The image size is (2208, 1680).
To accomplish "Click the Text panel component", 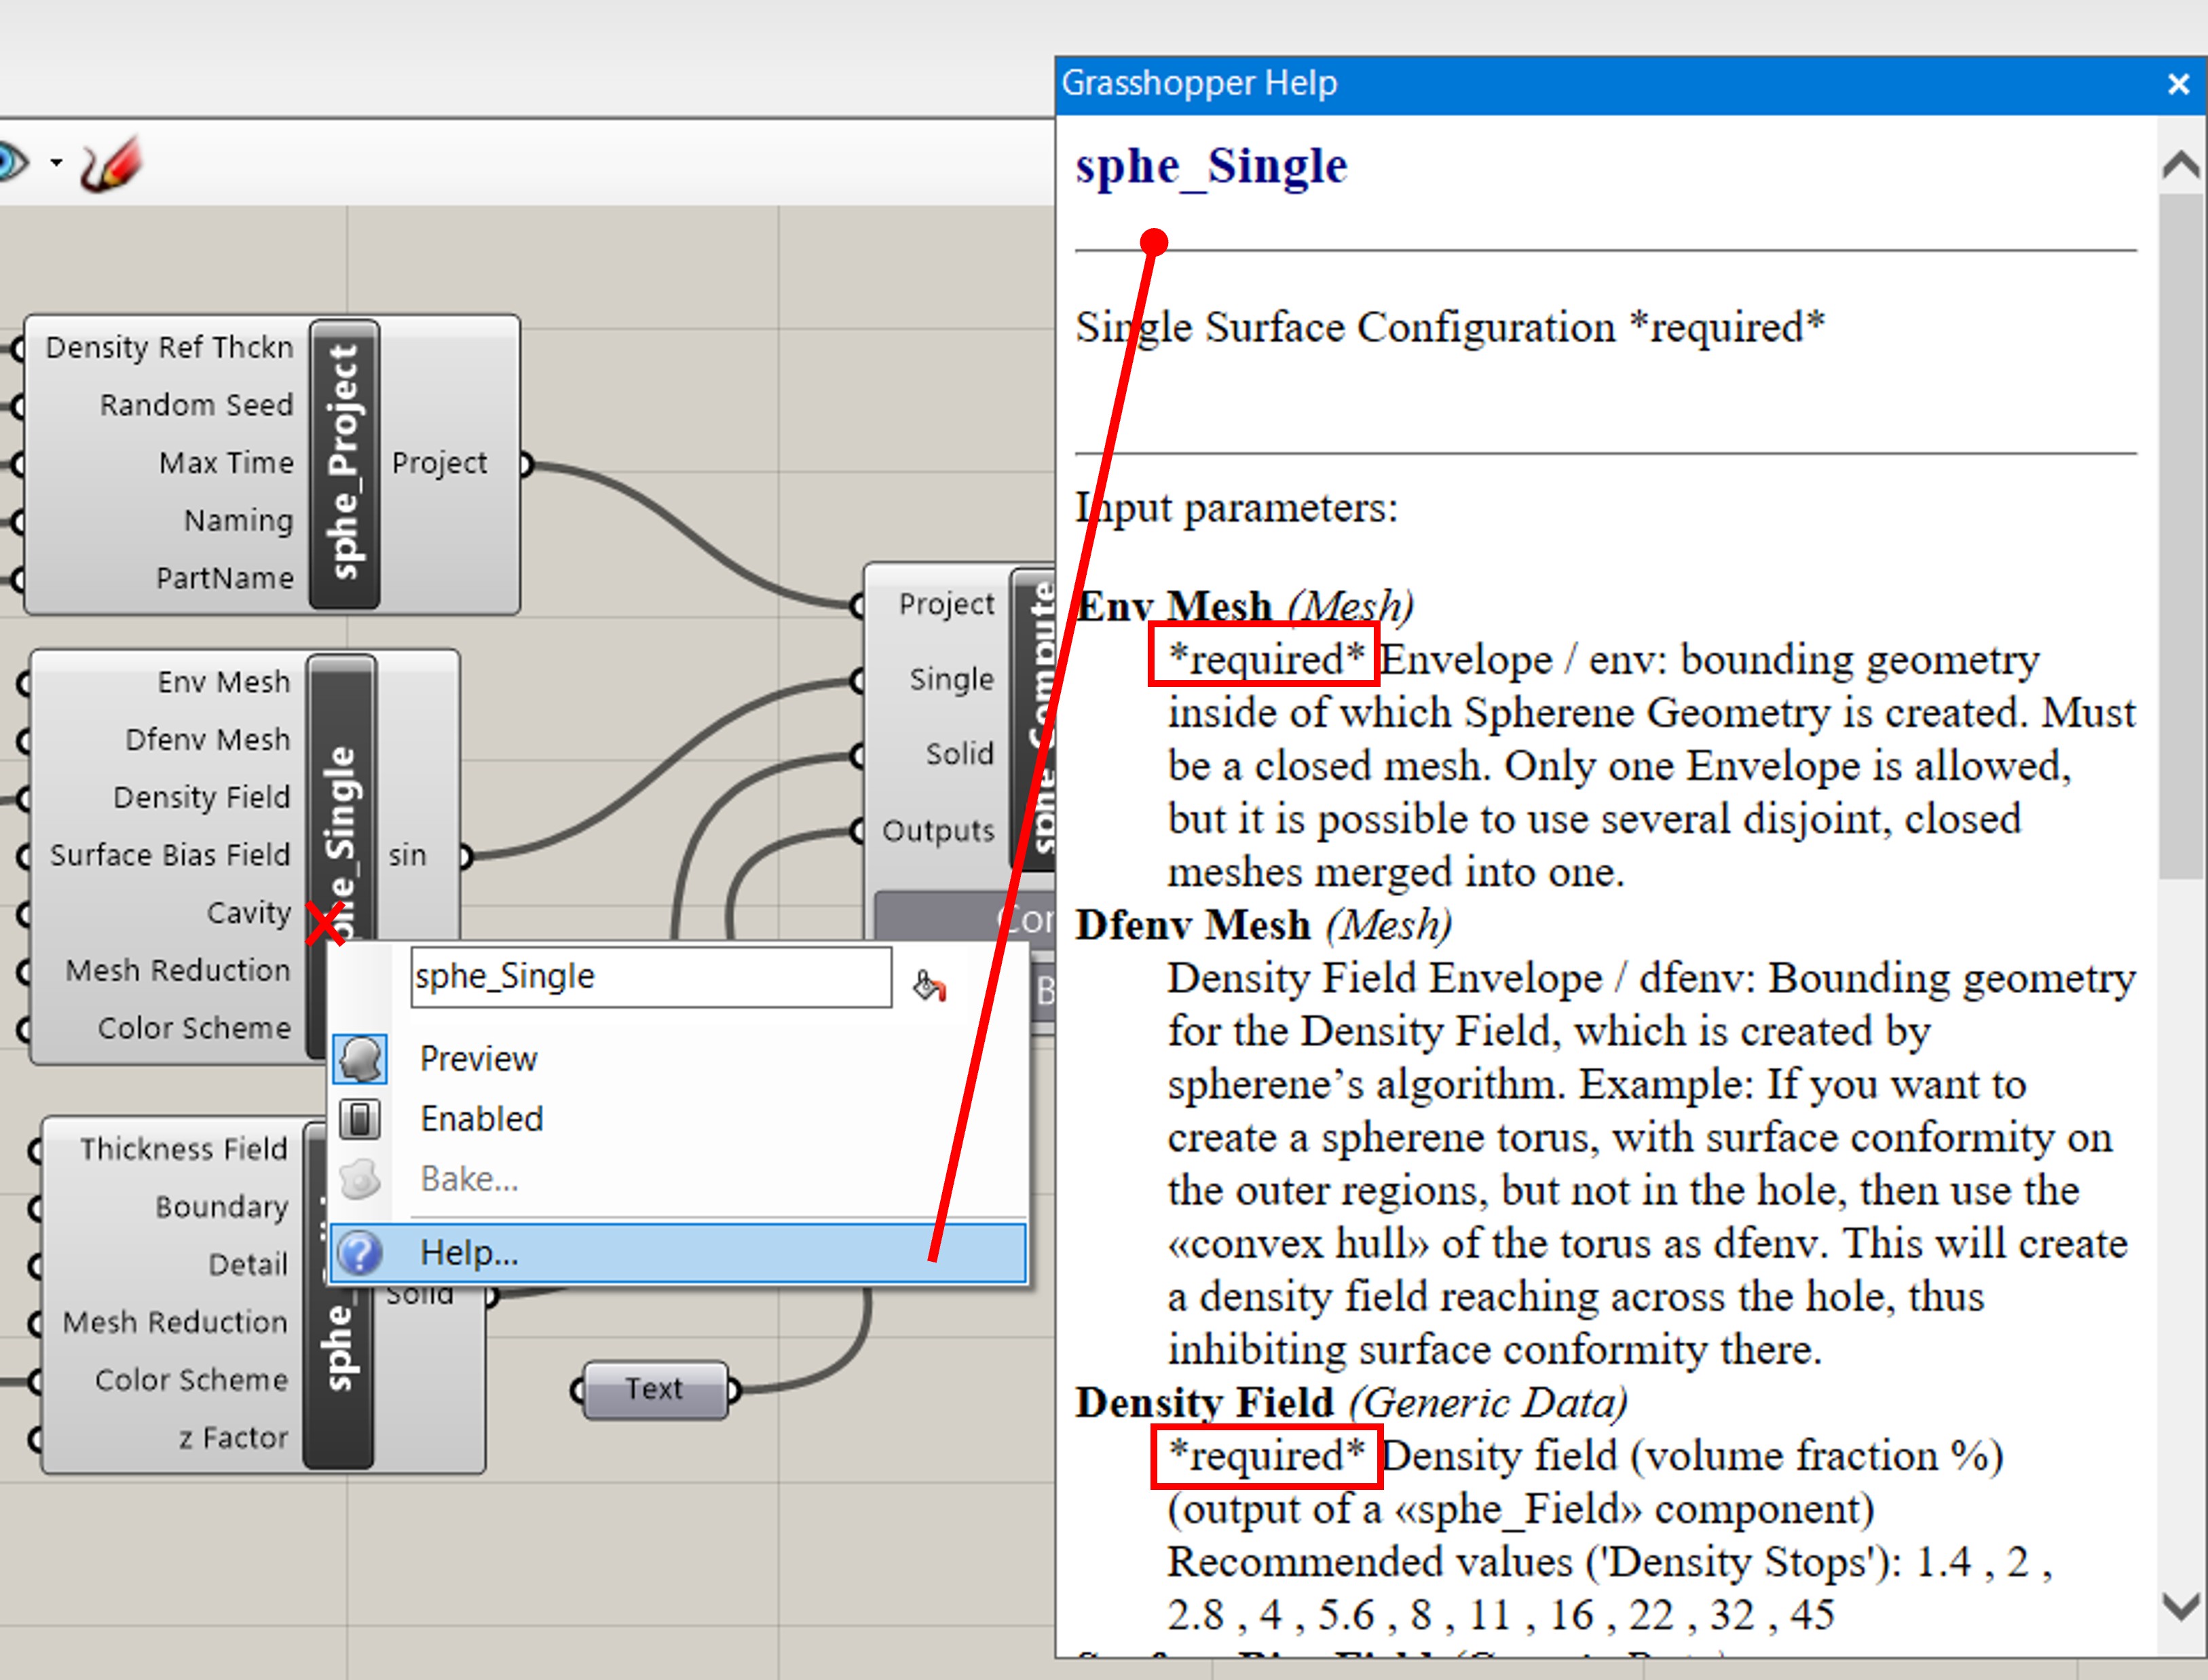I will [x=655, y=1389].
